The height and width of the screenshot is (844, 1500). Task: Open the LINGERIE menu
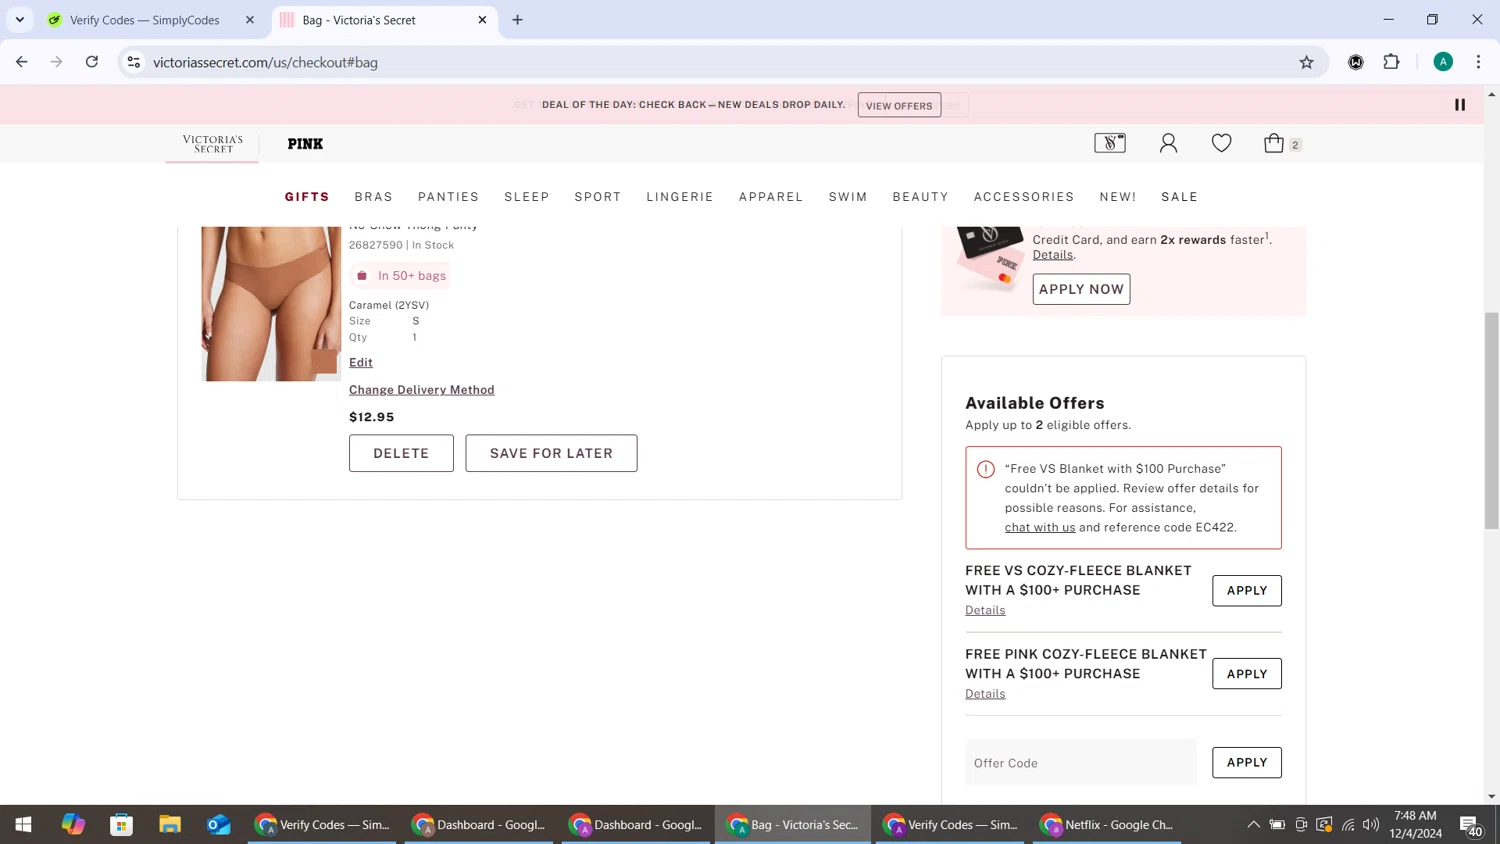pyautogui.click(x=680, y=197)
